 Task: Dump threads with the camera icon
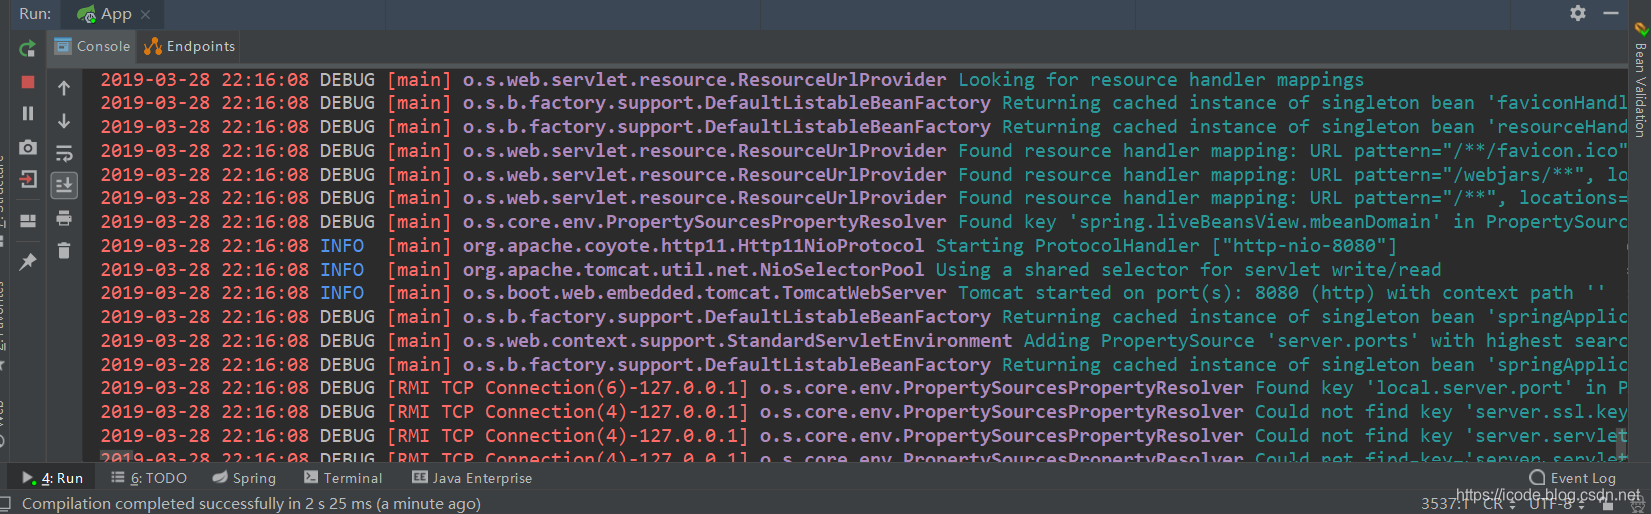pos(27,148)
